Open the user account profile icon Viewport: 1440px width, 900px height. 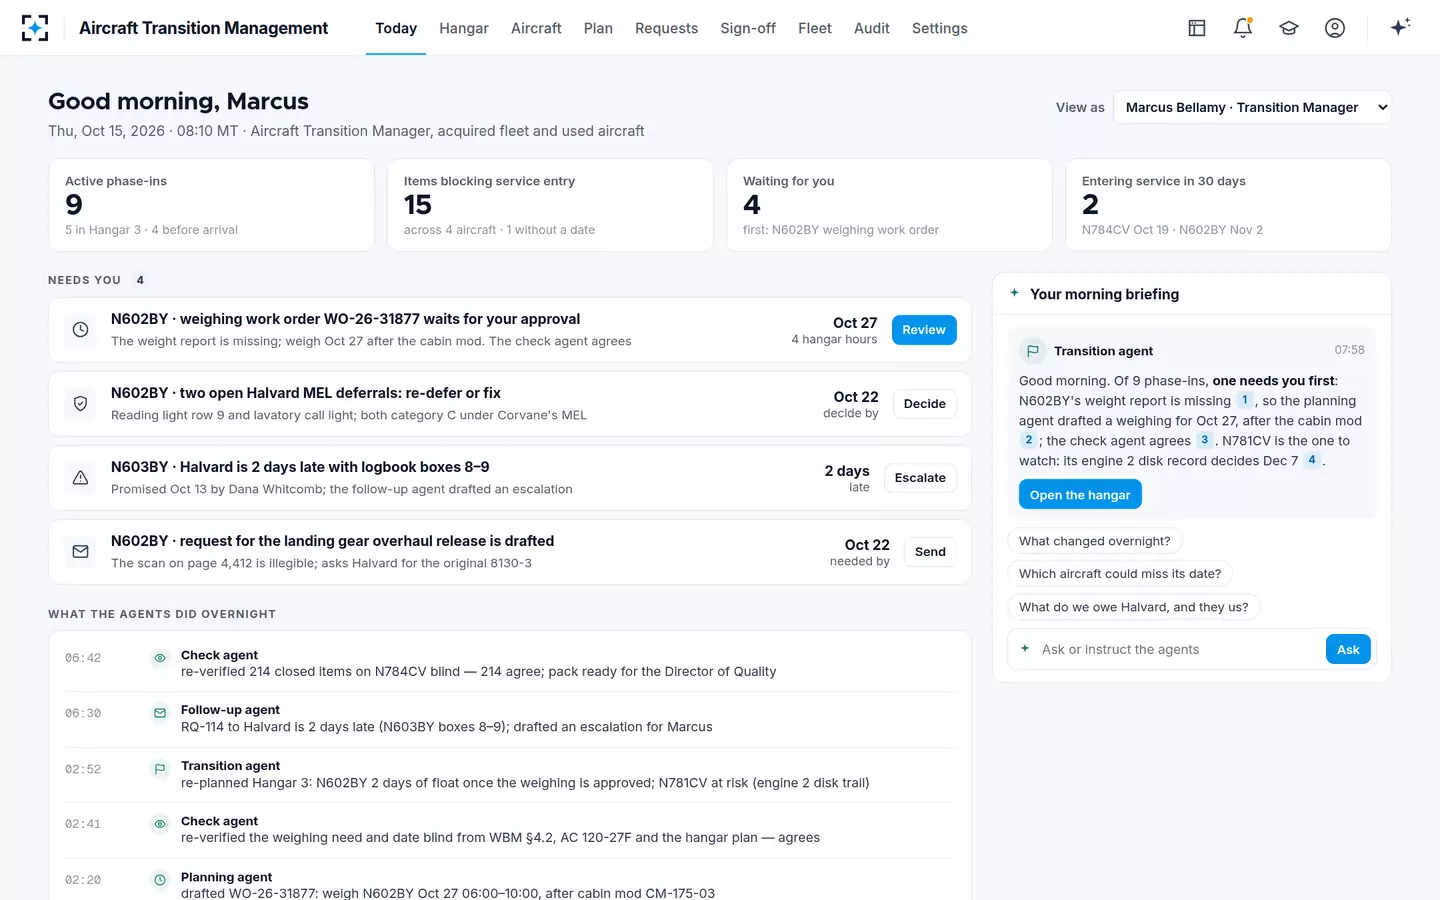[1335, 28]
